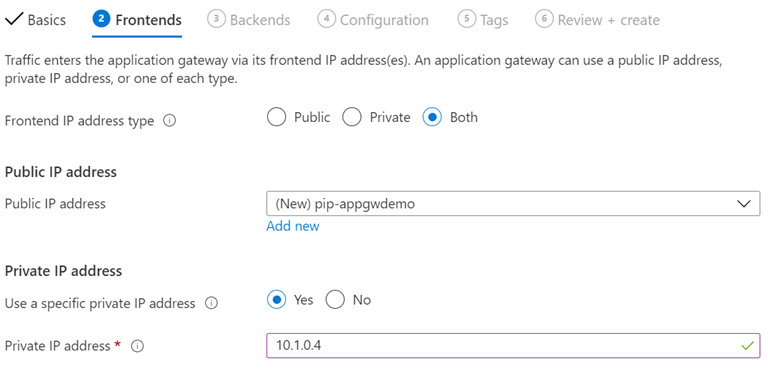Open the Backends tab
The image size is (768, 377).
click(249, 20)
